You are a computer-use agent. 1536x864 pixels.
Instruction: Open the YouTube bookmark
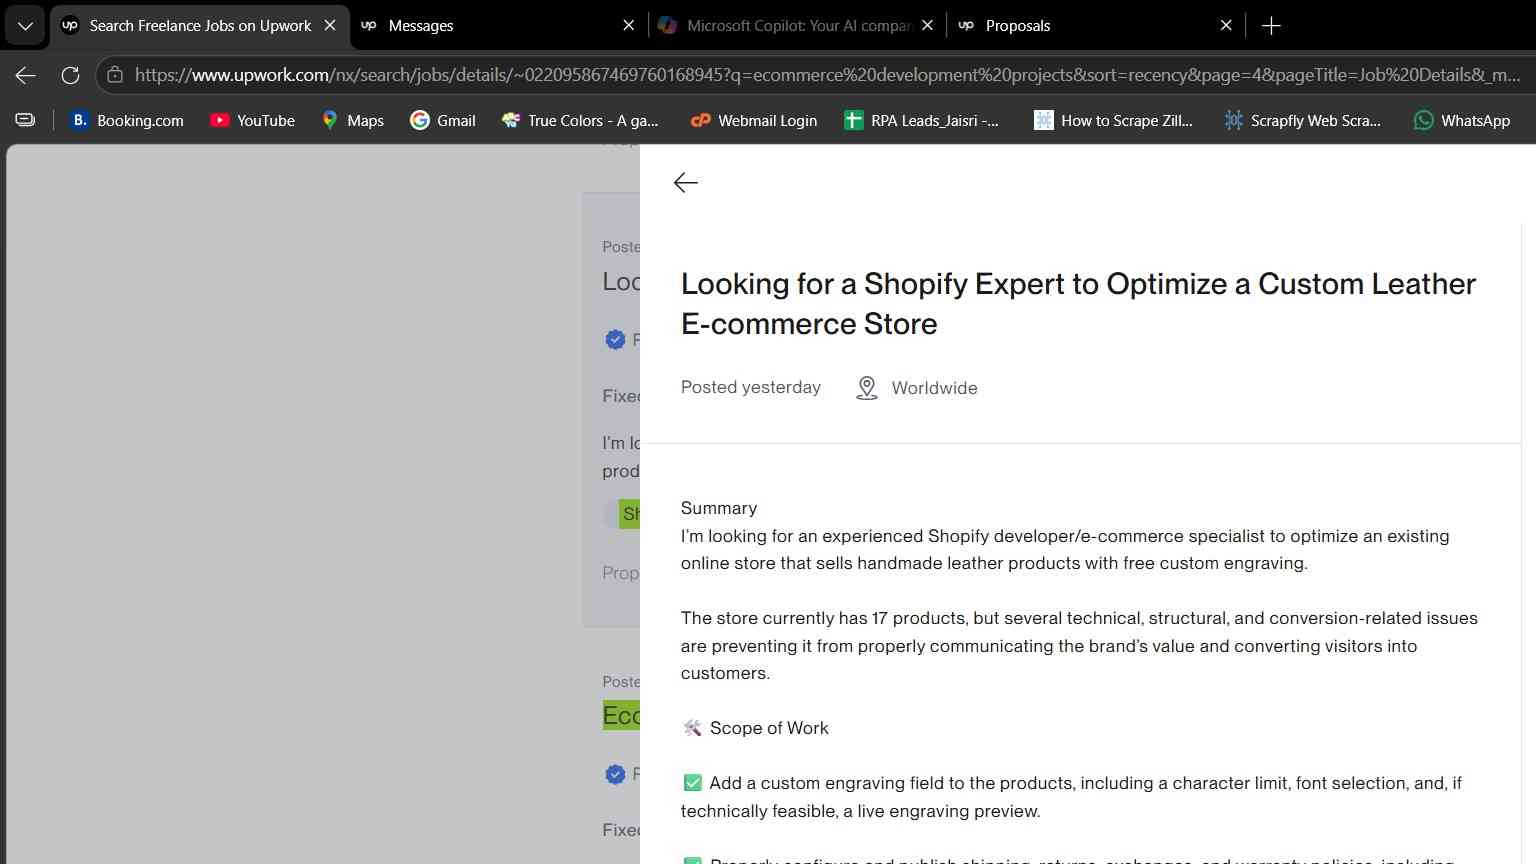[252, 120]
